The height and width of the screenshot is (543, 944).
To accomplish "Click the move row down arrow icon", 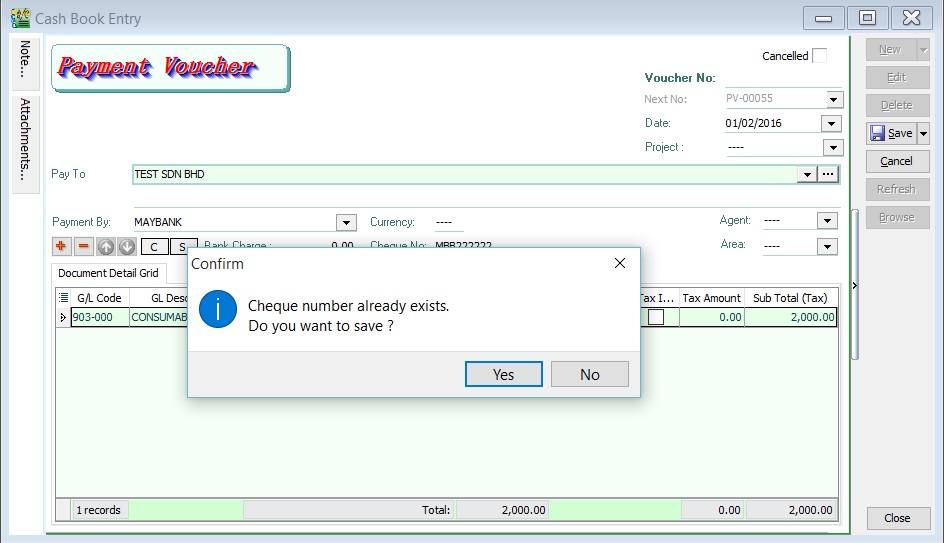I will pyautogui.click(x=127, y=246).
